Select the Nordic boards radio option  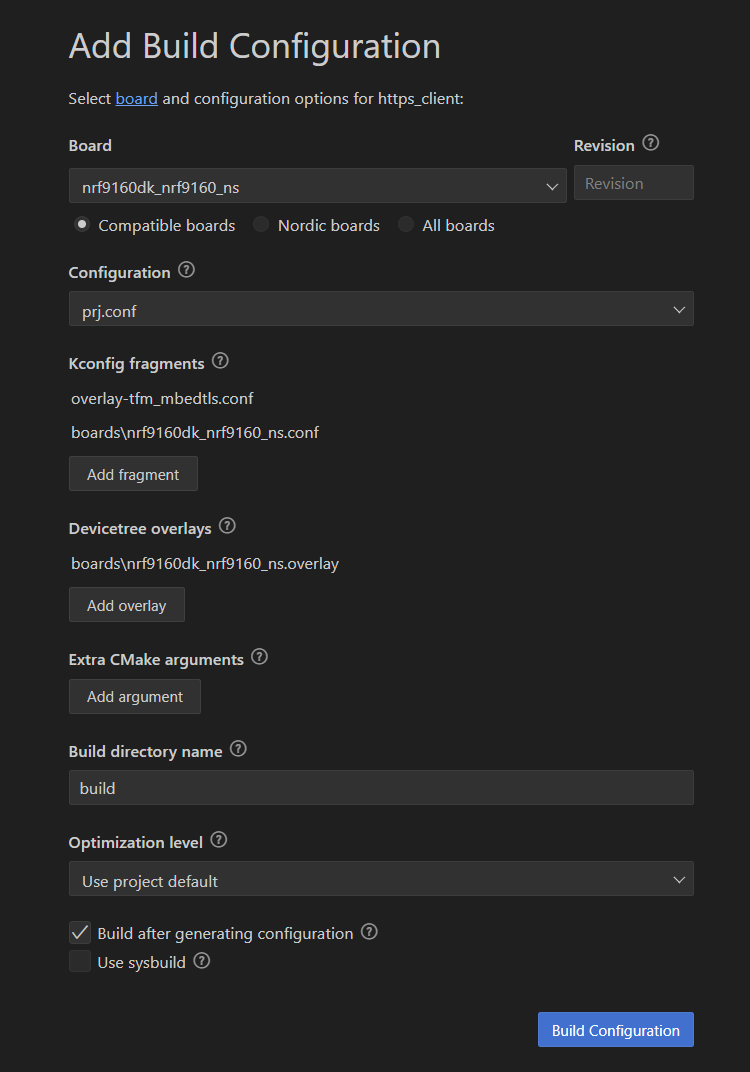(261, 225)
